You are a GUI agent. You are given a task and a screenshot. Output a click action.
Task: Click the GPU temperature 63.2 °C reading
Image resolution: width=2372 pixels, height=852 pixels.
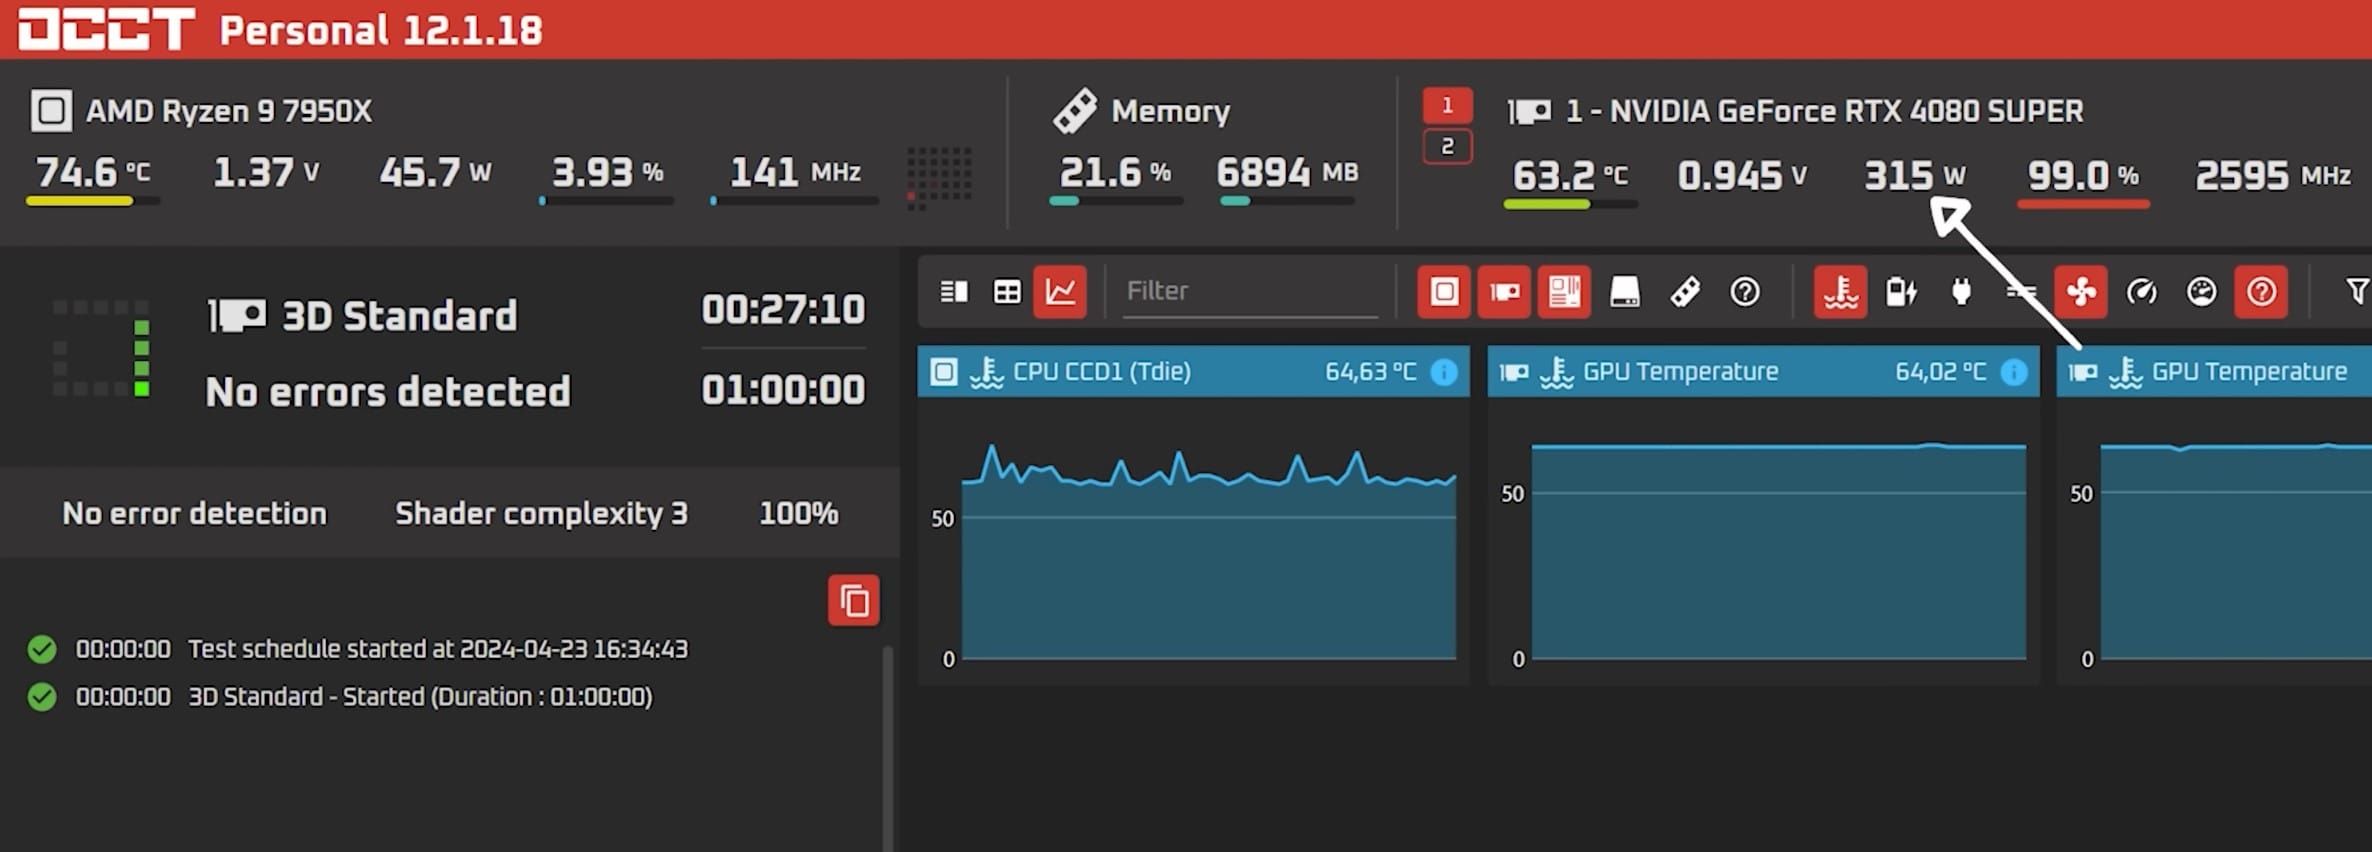click(x=1570, y=175)
